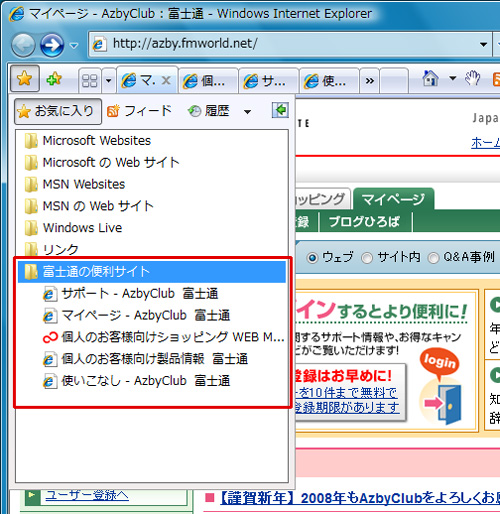The width and height of the screenshot is (500, 514).
Task: Click the IE logo in title bar
Action: coord(17,14)
